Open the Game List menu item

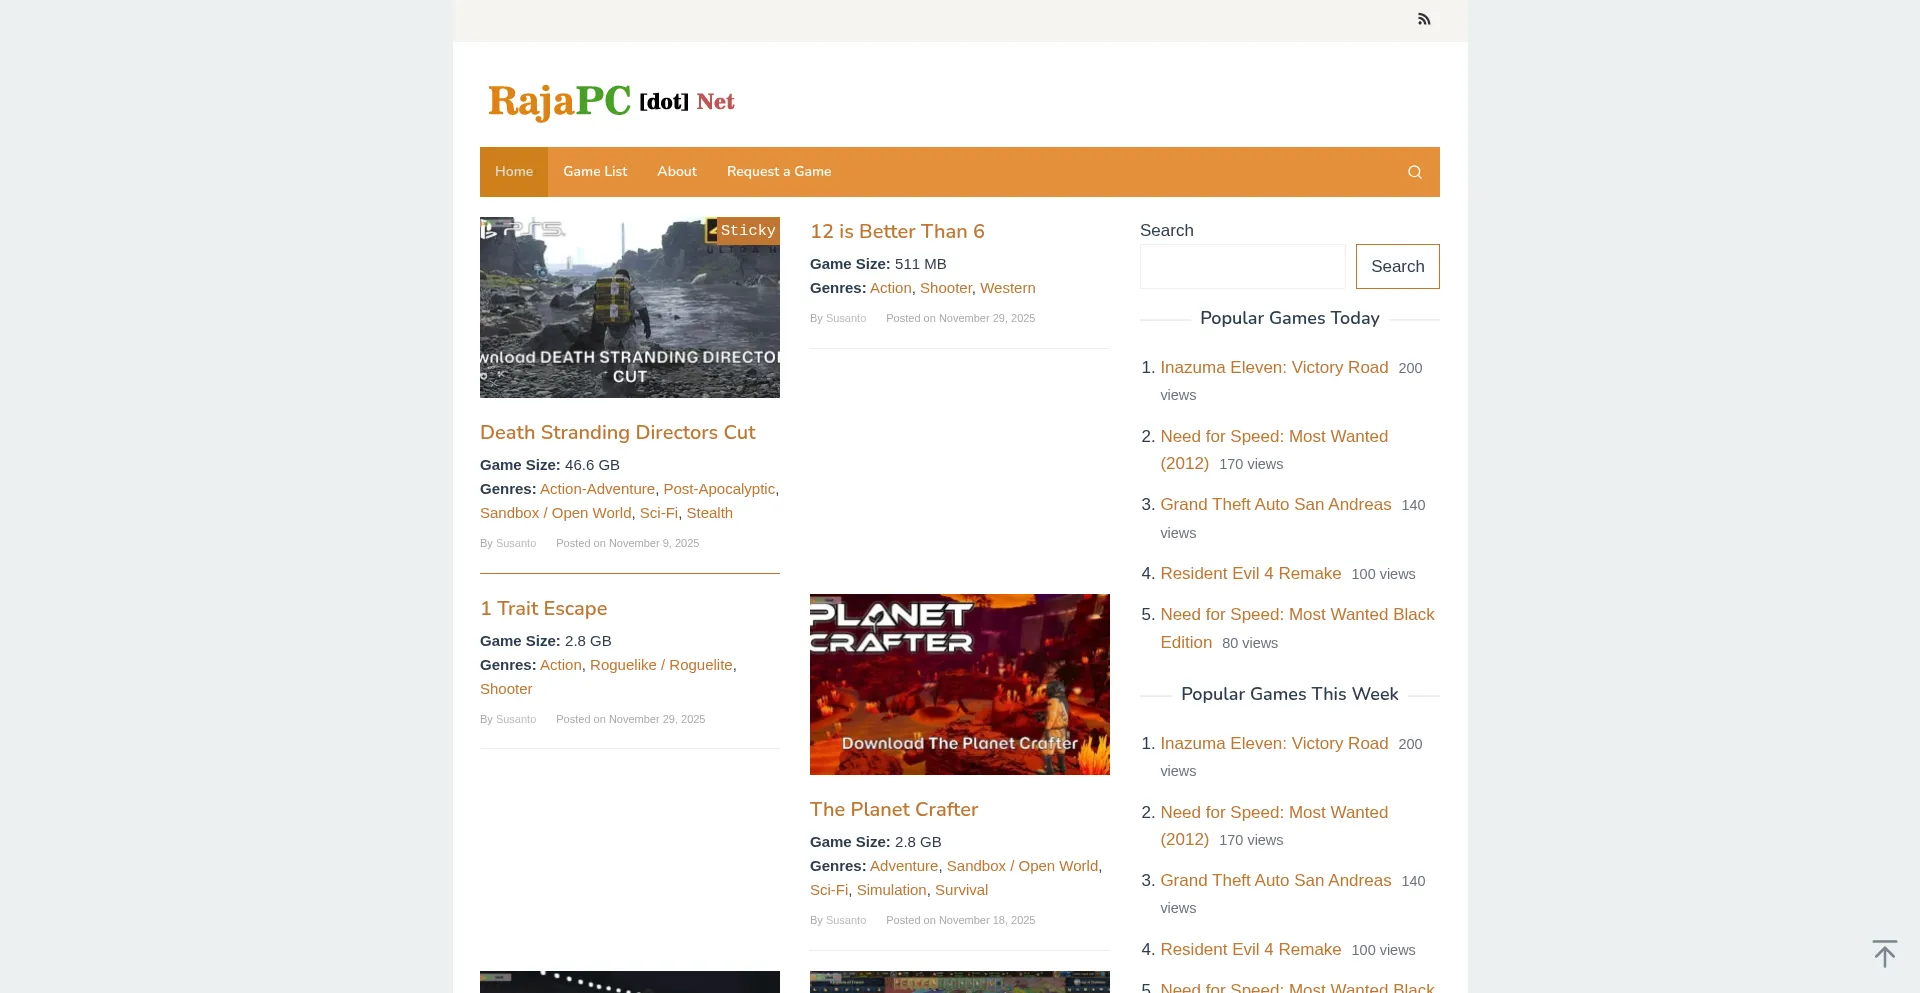[595, 171]
